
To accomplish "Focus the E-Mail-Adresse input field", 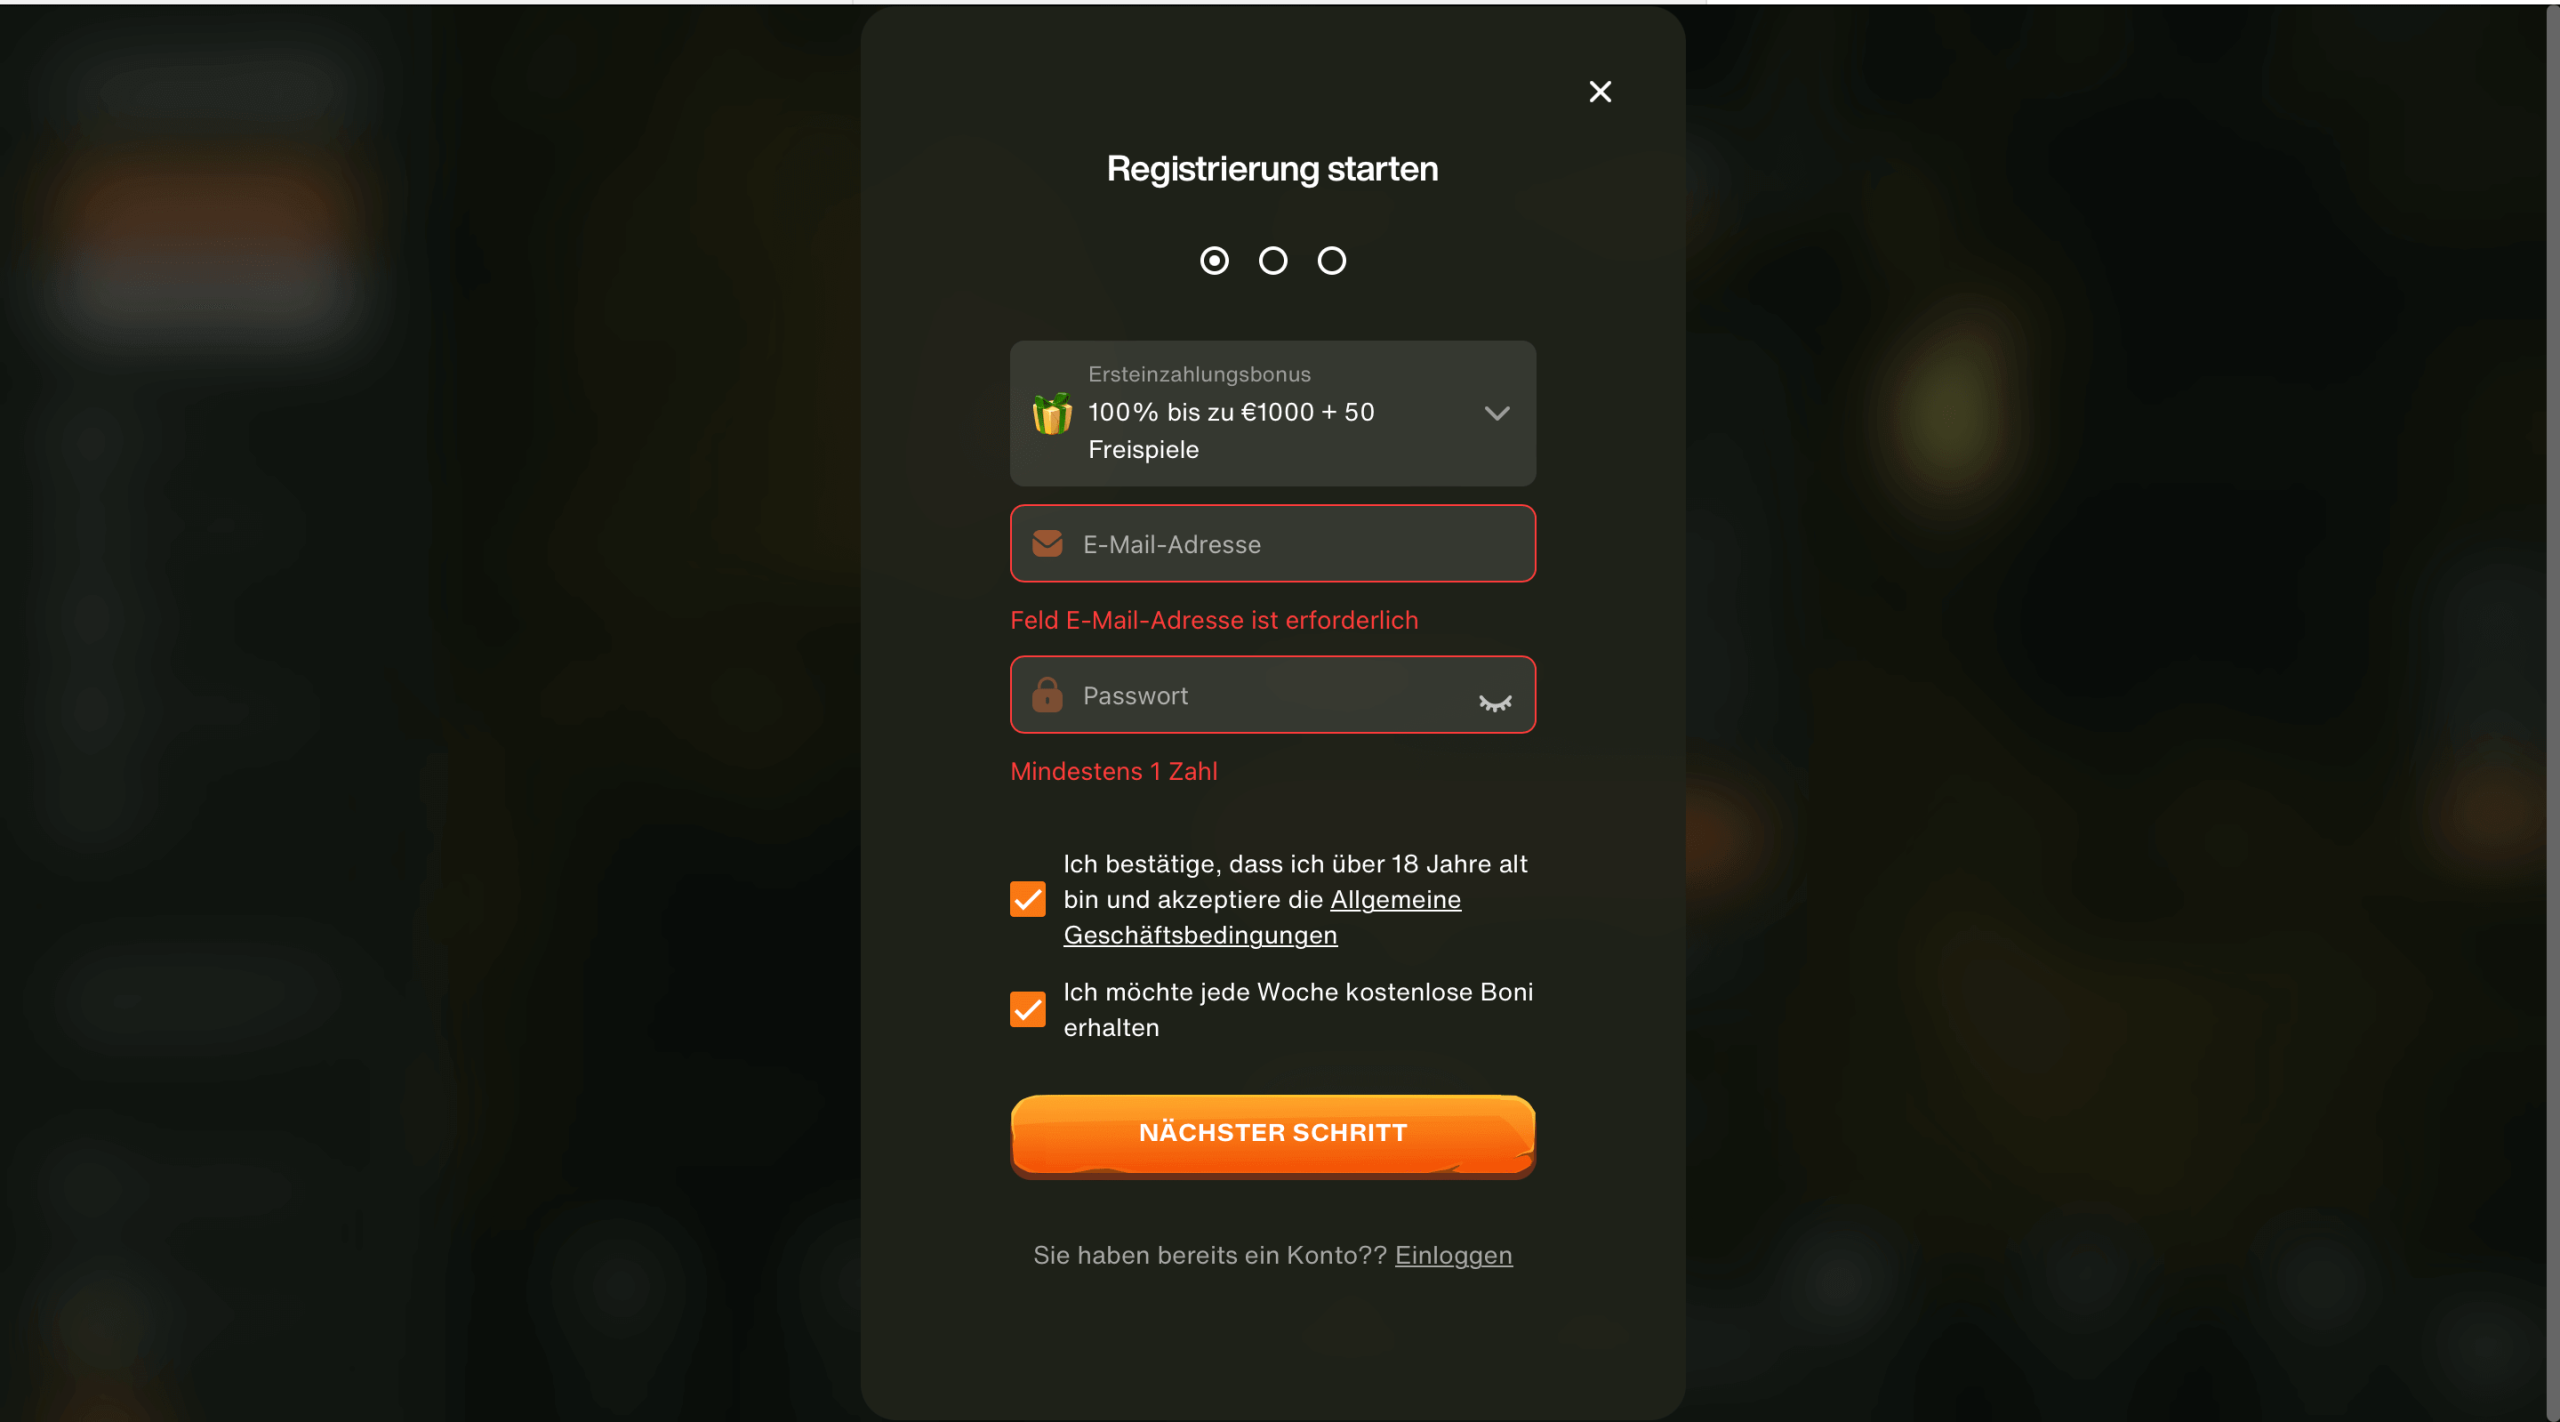I will click(x=1273, y=543).
